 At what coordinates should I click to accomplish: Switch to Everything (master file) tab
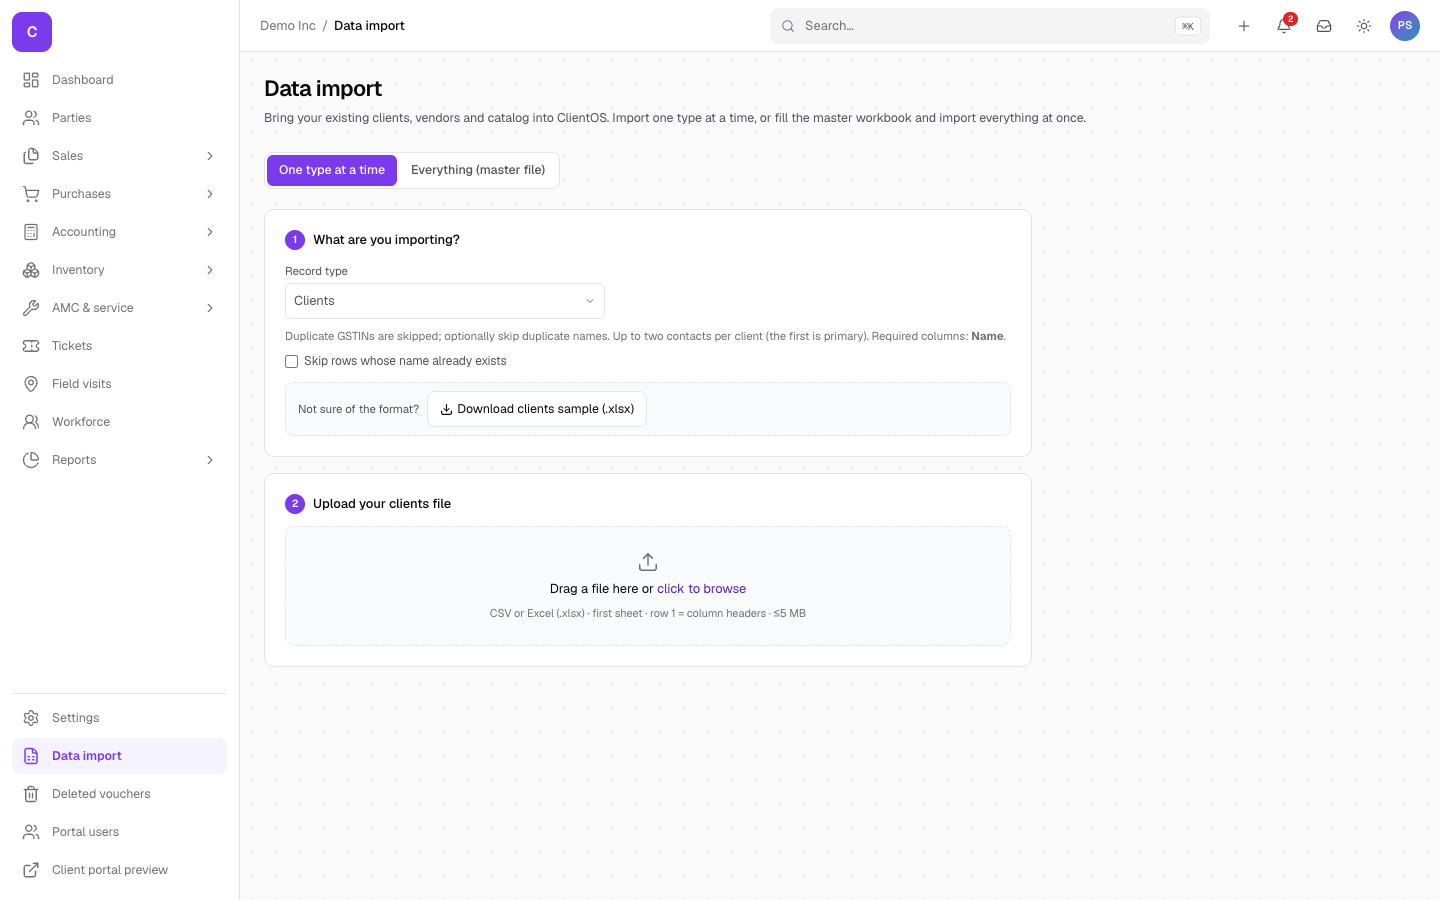478,170
